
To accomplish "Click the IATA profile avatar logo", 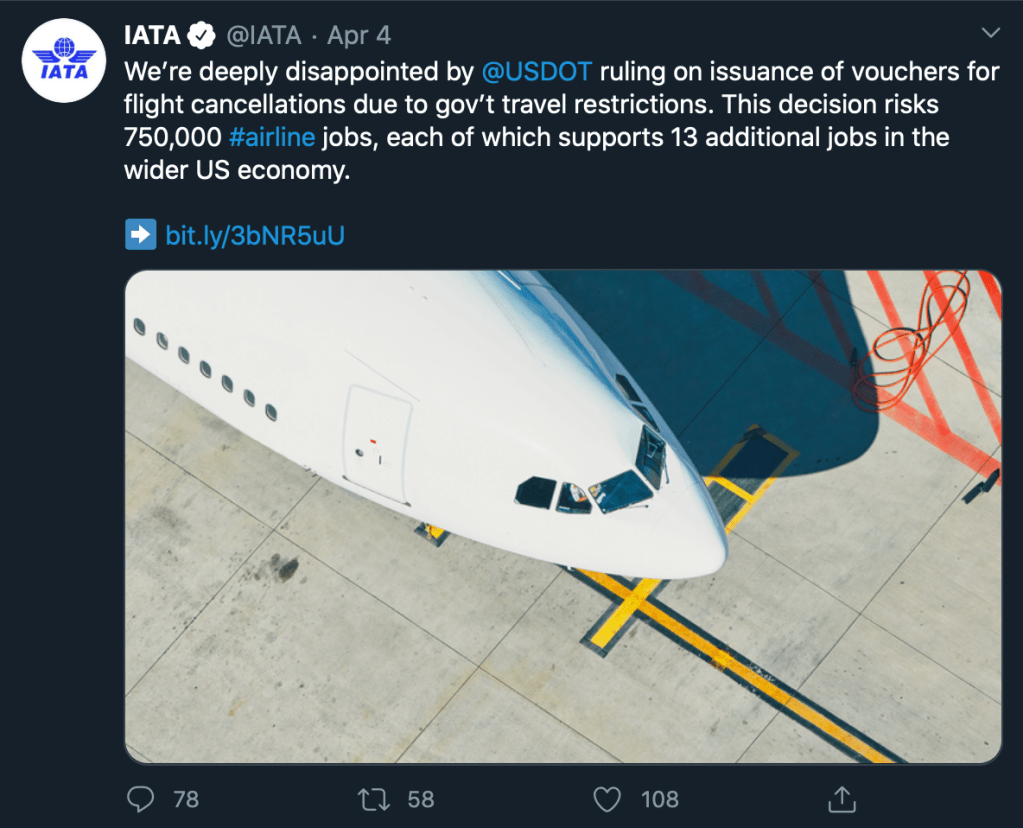I will point(64,60).
